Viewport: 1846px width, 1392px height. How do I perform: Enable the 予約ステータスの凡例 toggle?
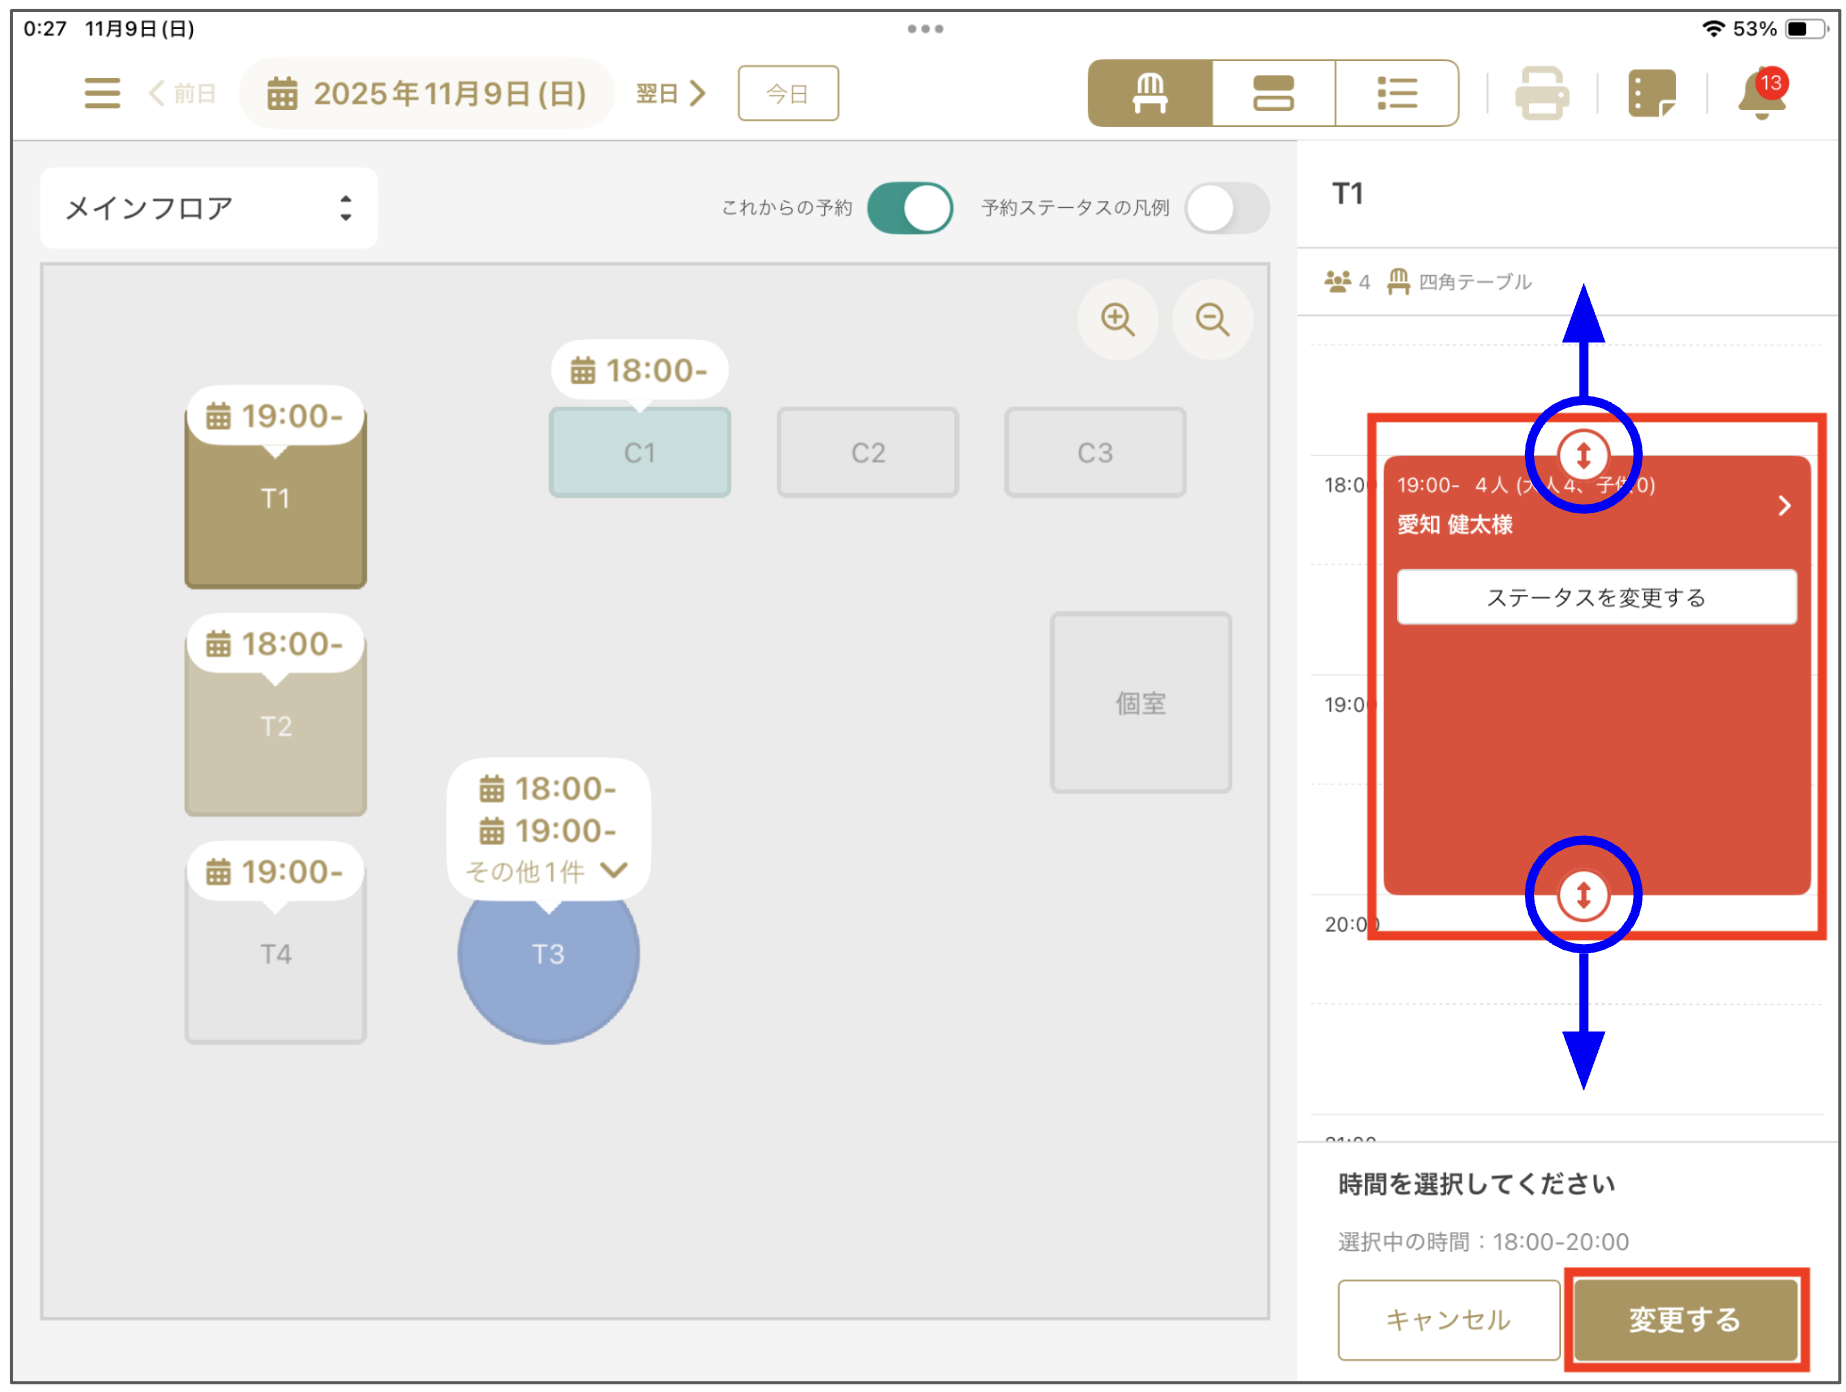click(1227, 208)
